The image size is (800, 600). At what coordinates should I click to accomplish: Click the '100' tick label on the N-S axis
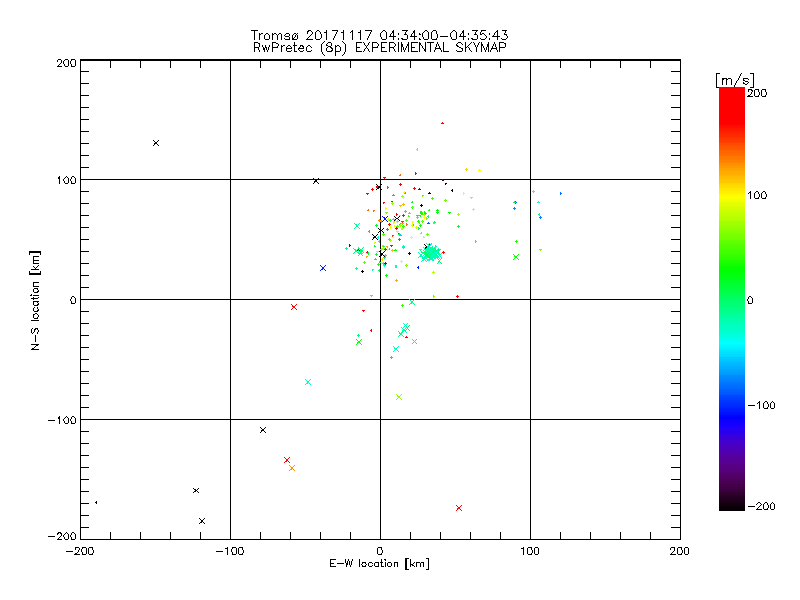[x=66, y=180]
